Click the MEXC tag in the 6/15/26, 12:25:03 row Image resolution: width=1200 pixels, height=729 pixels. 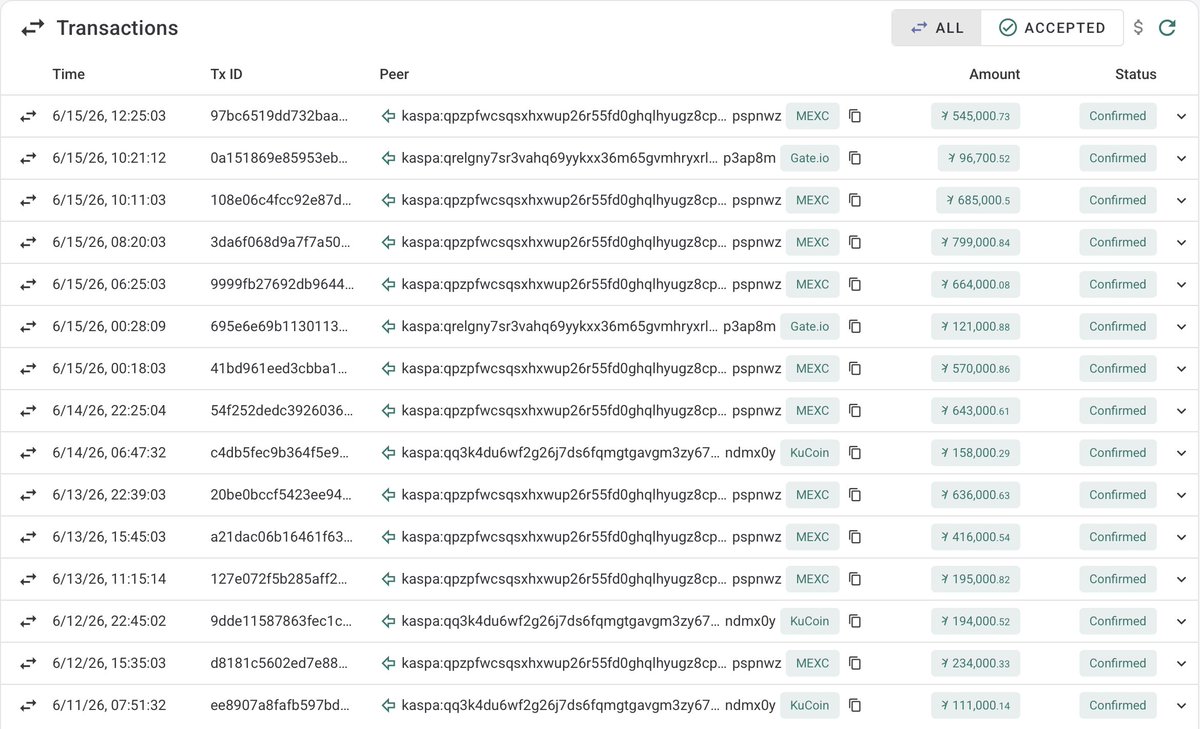812,116
